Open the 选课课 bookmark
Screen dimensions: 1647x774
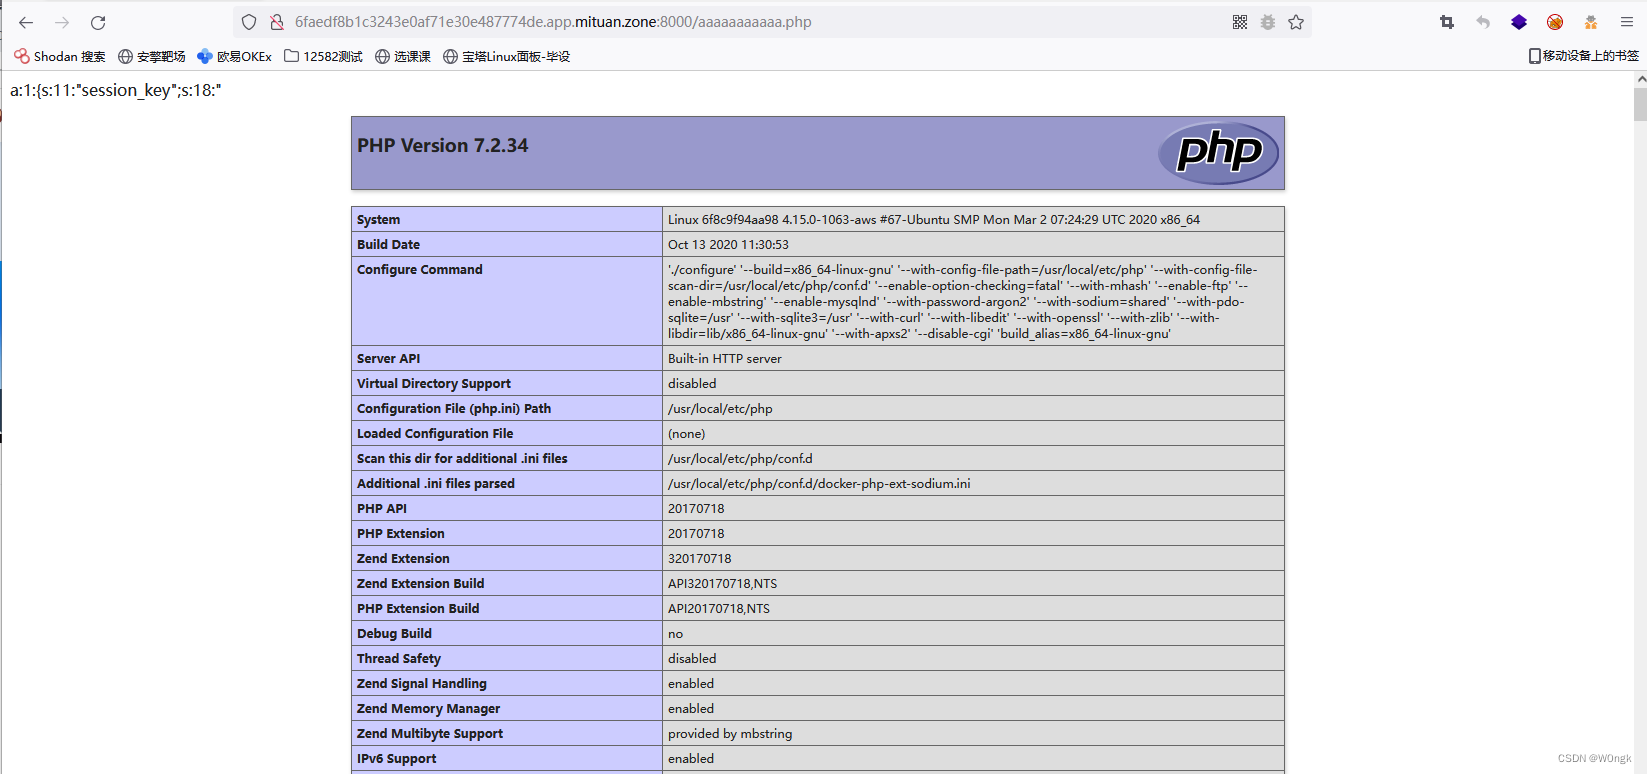pos(403,56)
